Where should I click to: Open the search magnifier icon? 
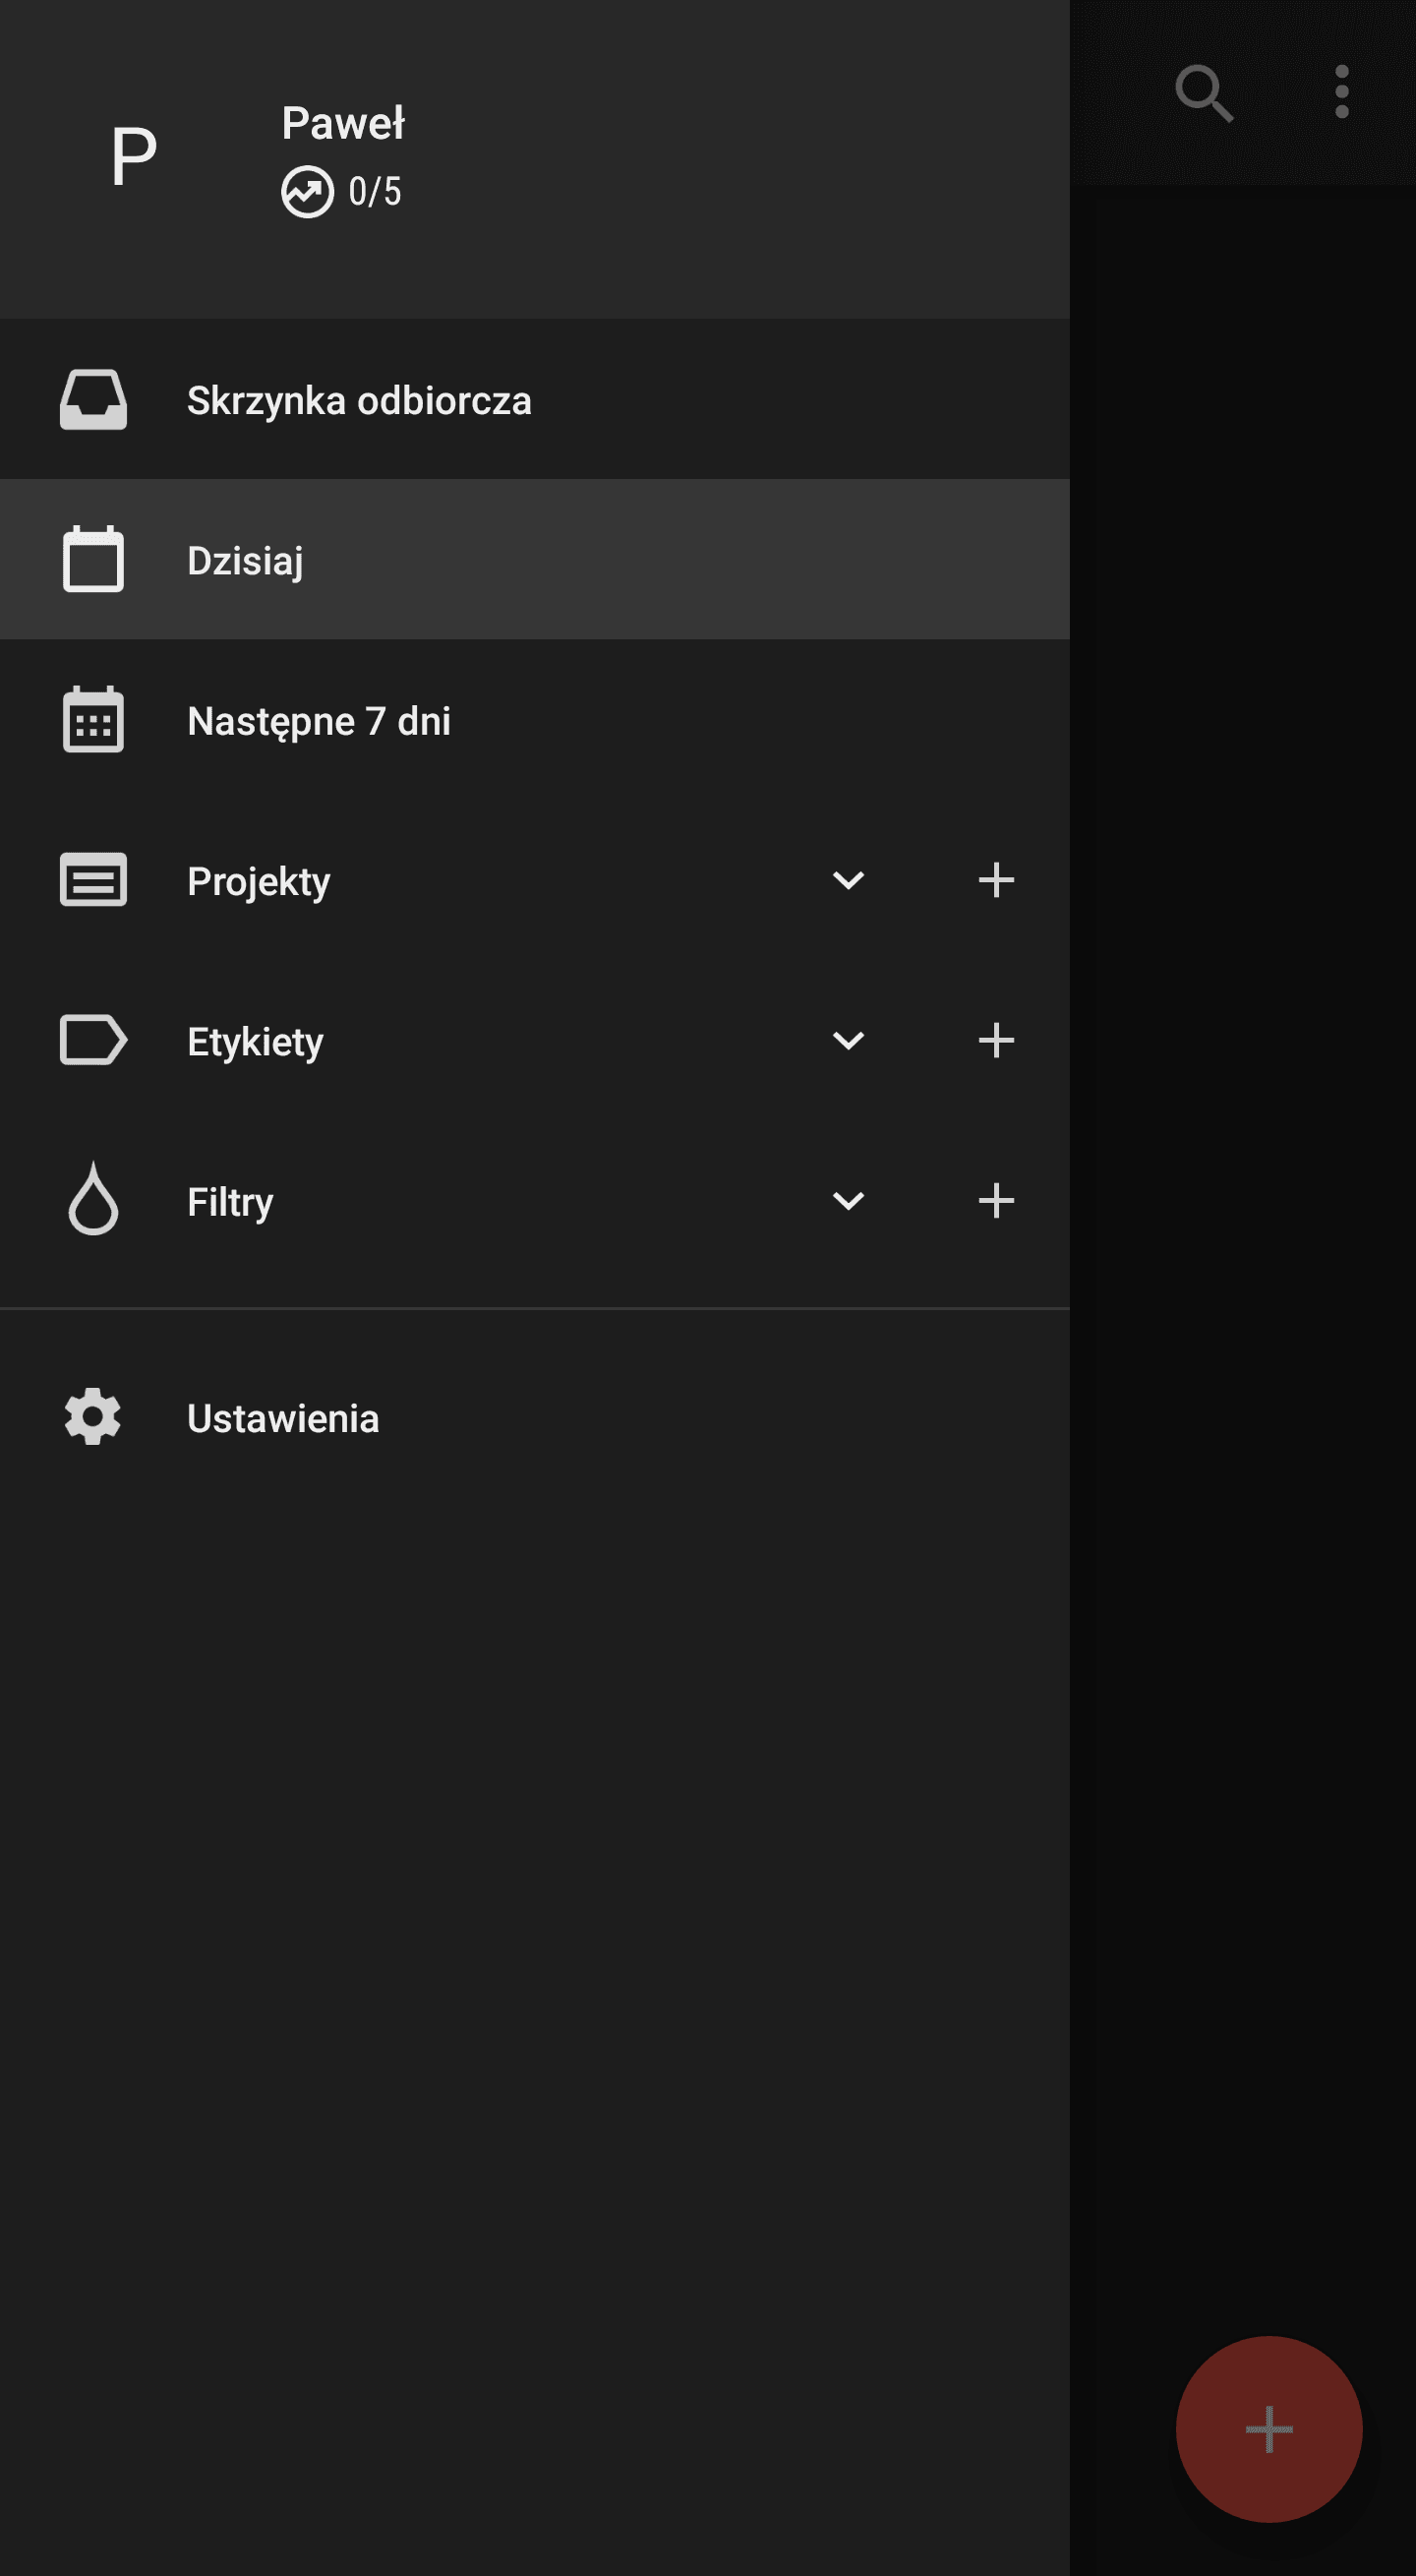(1204, 93)
